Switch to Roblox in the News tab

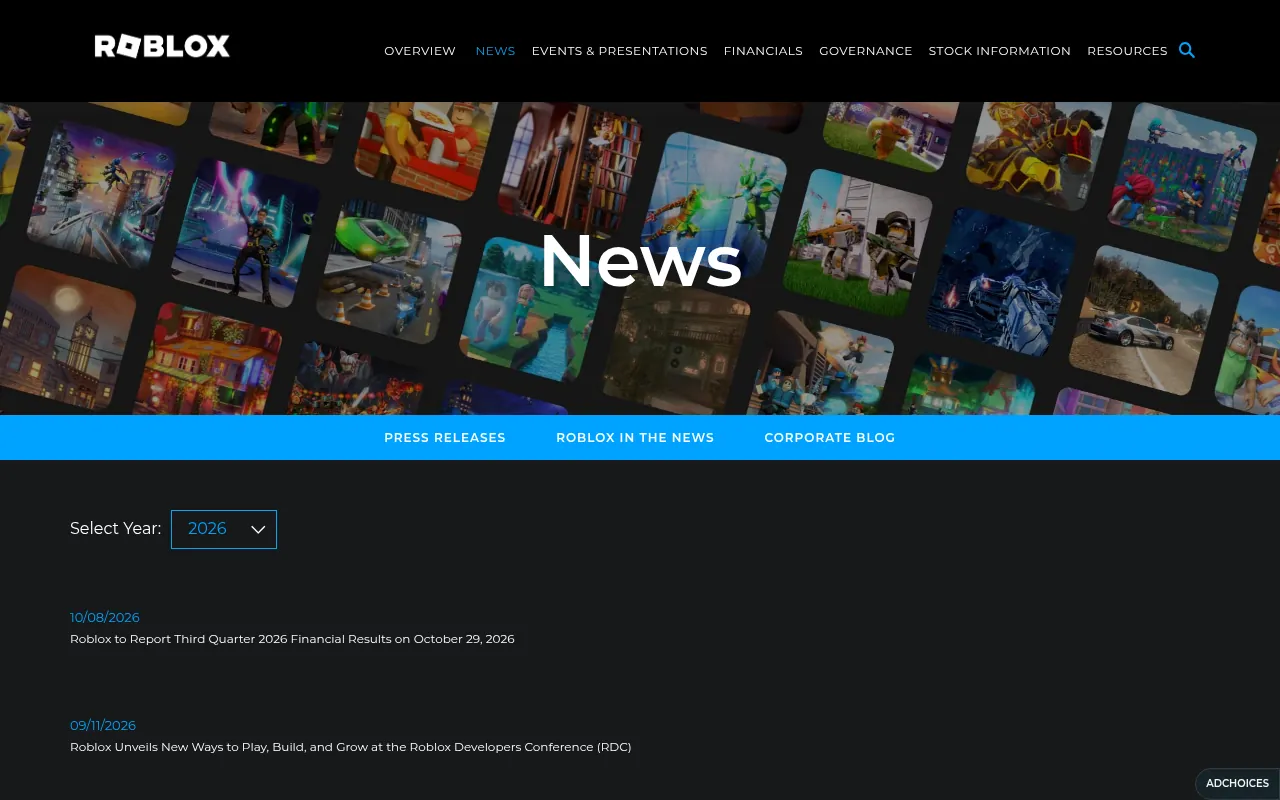point(635,438)
